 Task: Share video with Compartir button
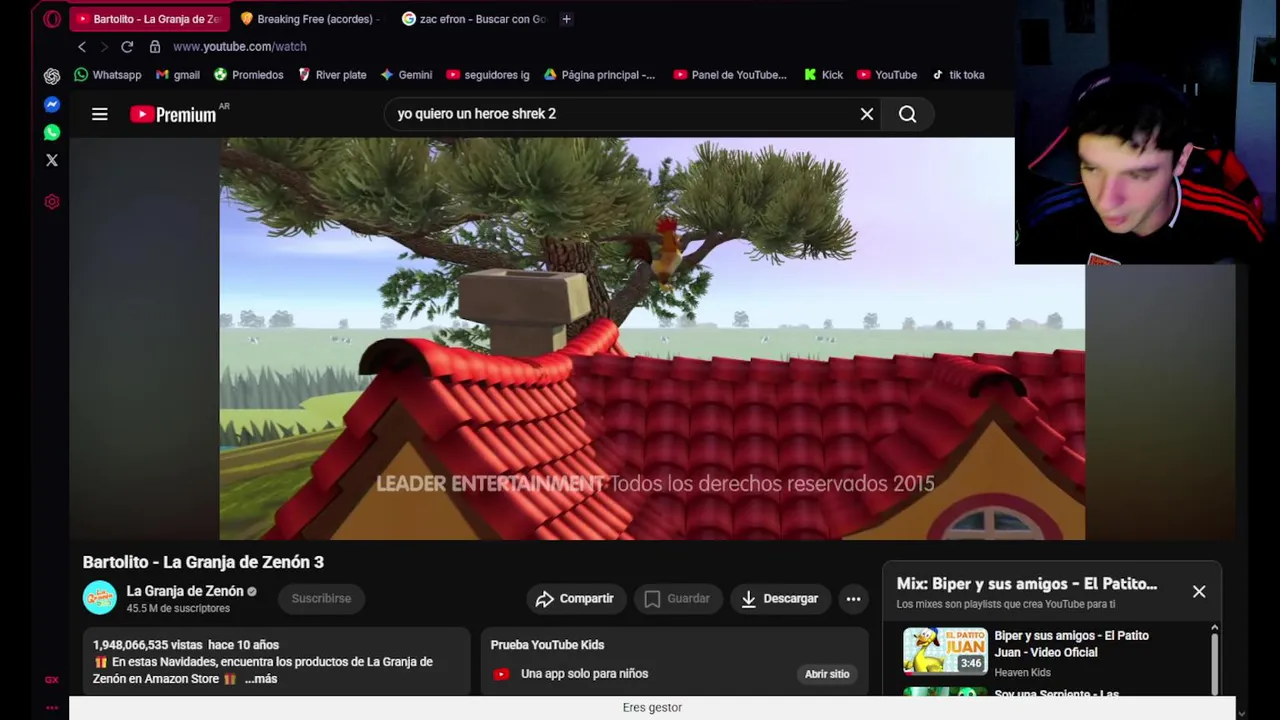click(x=575, y=599)
